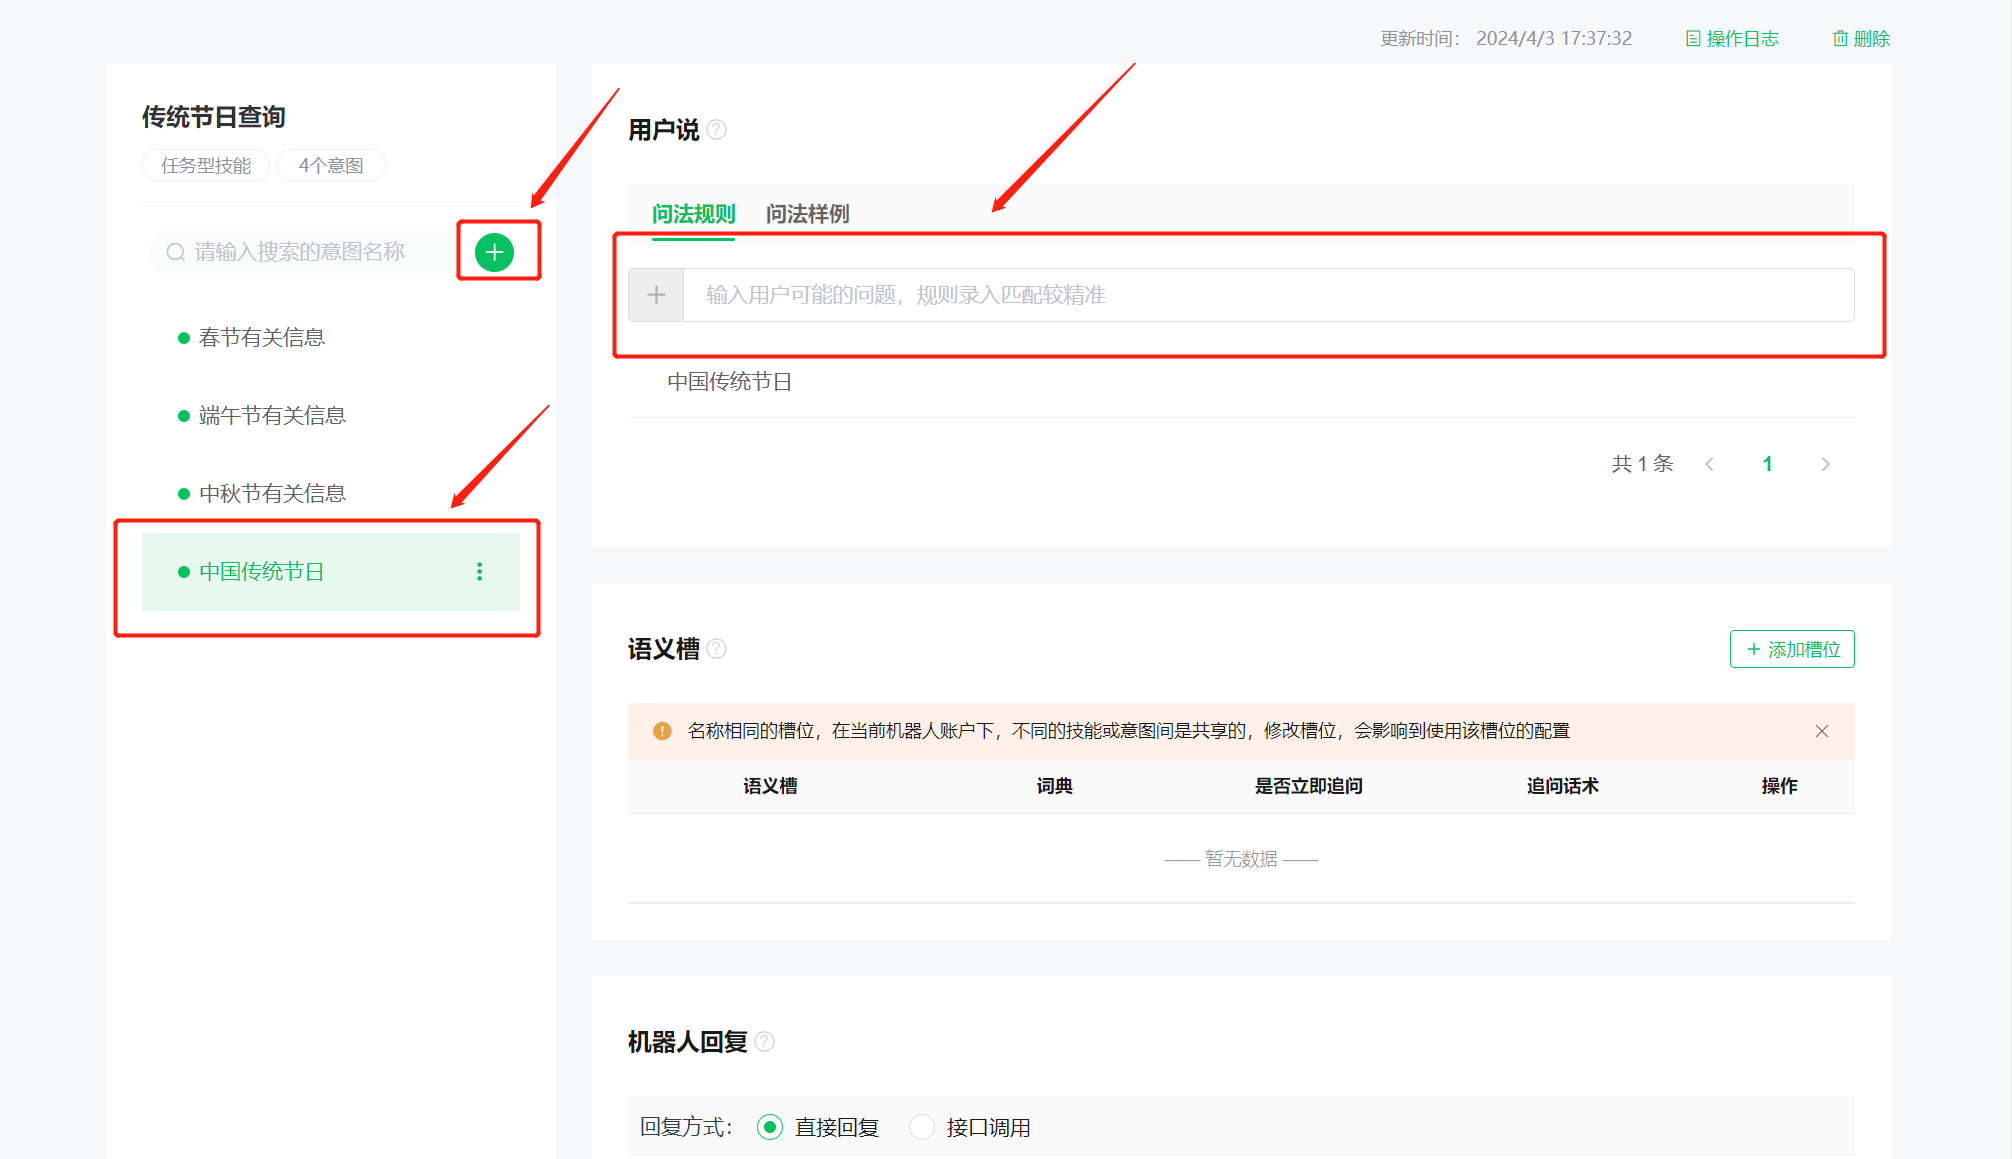
Task: Dismiss the slot warning banner
Action: tap(1822, 731)
